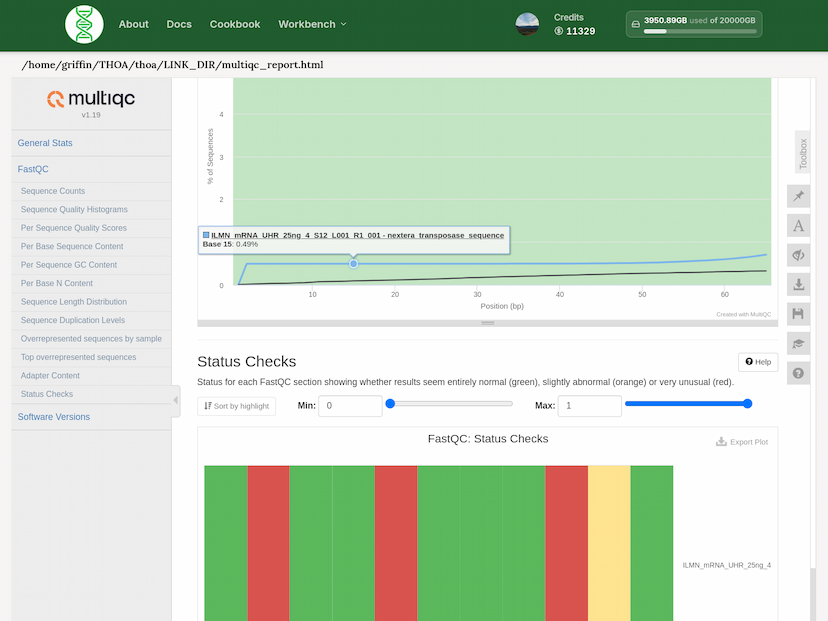Image resolution: width=828 pixels, height=621 pixels.
Task: Click the user avatar picture
Action: (x=527, y=24)
